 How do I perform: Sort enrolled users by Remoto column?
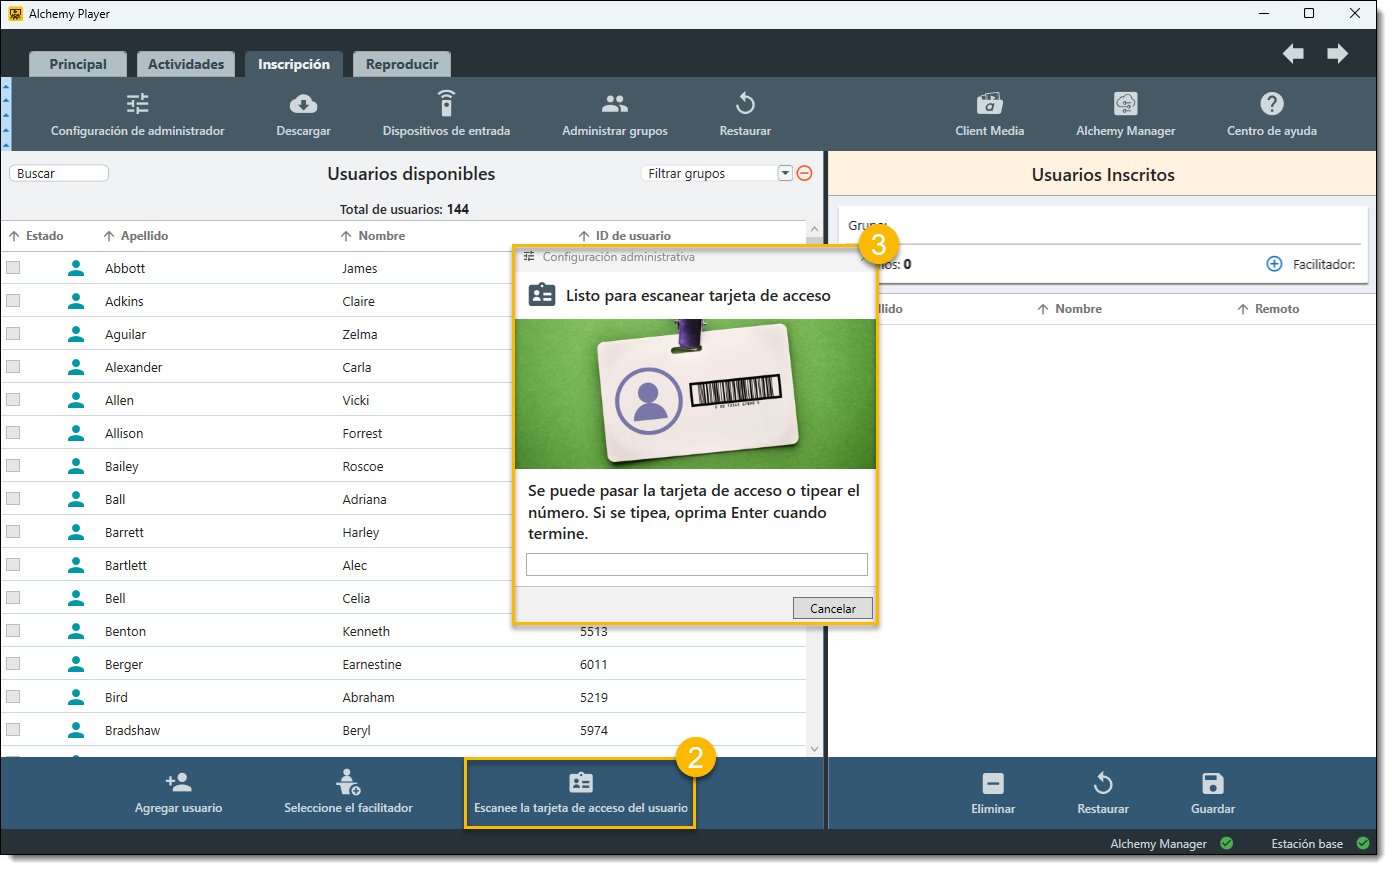(1276, 309)
